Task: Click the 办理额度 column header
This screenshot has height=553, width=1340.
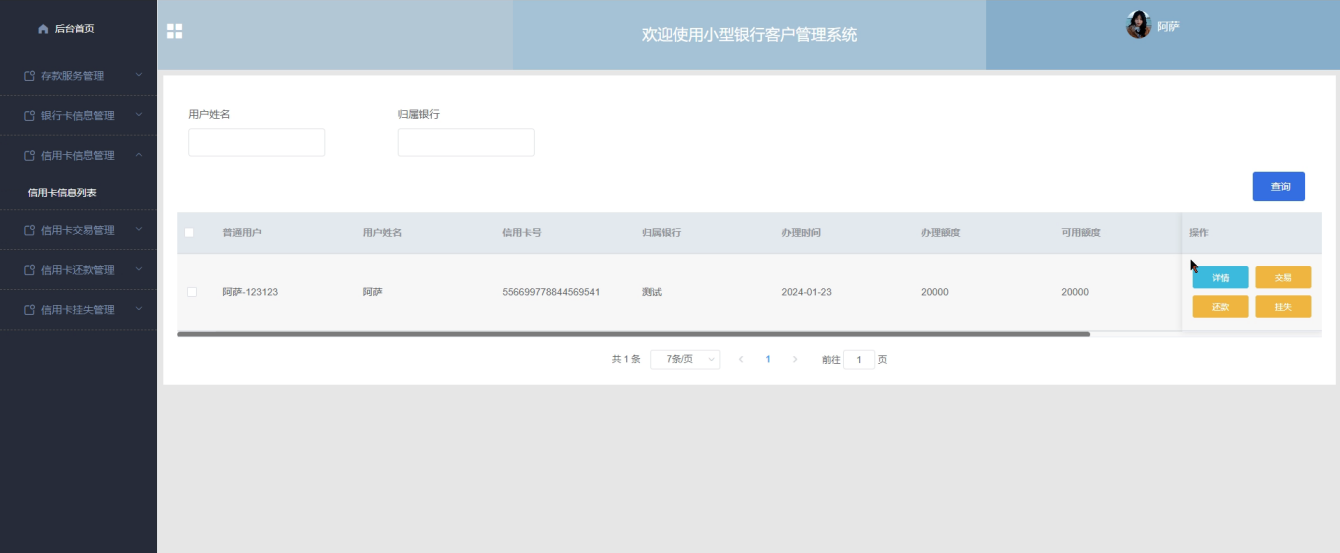Action: [x=941, y=233]
